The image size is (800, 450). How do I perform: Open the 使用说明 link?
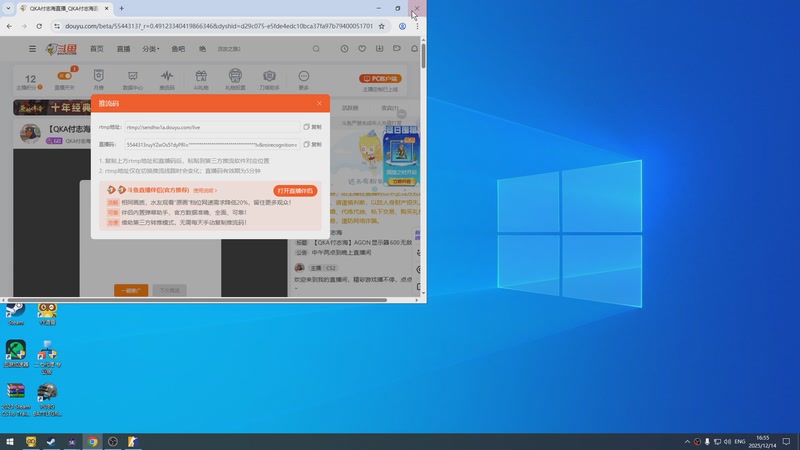click(x=205, y=190)
